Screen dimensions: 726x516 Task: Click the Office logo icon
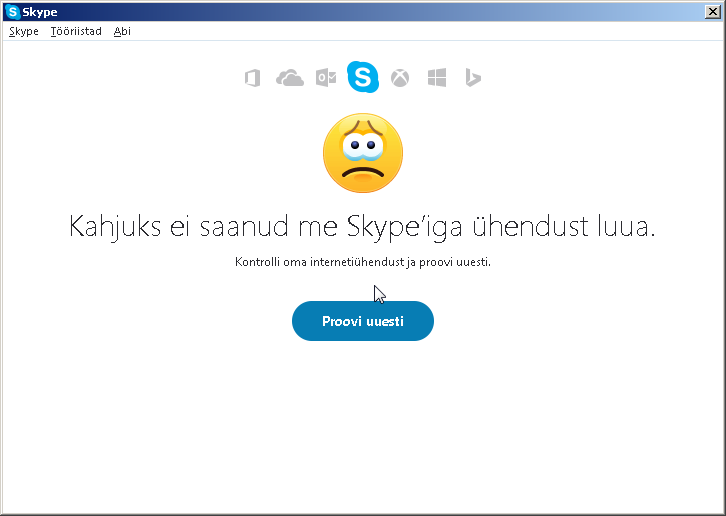252,78
